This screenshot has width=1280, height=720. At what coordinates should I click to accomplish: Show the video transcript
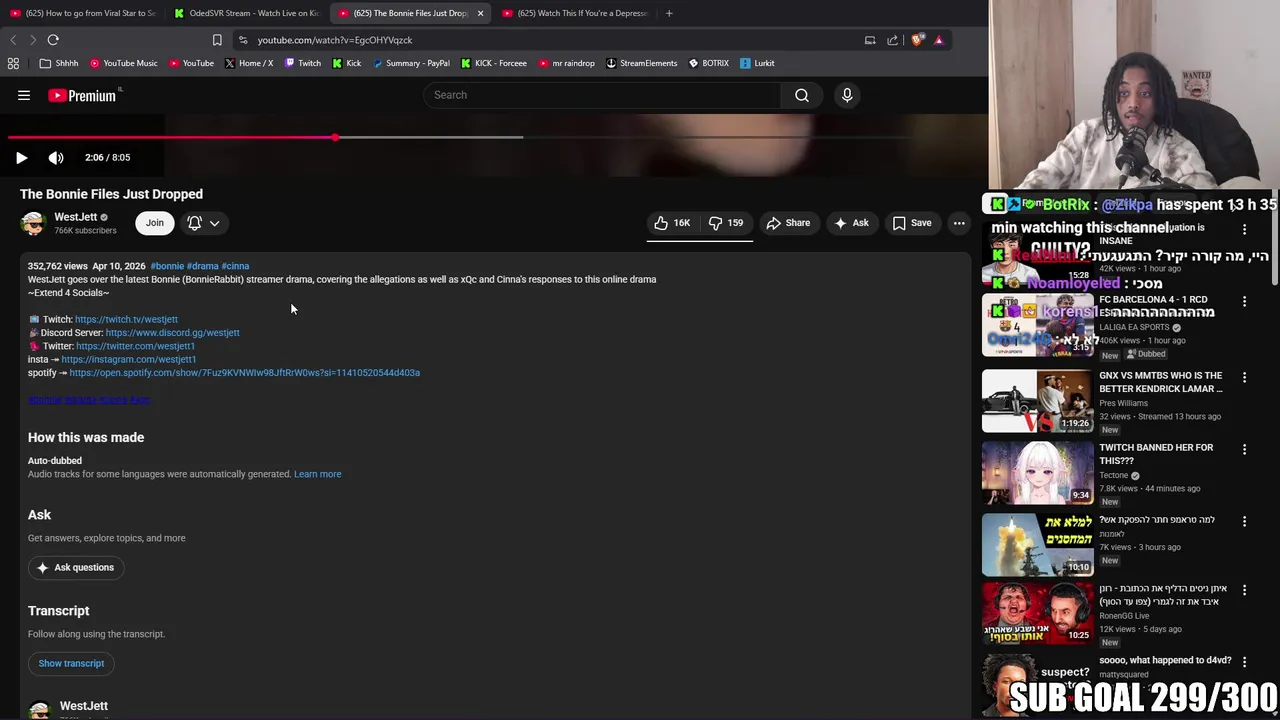point(71,663)
